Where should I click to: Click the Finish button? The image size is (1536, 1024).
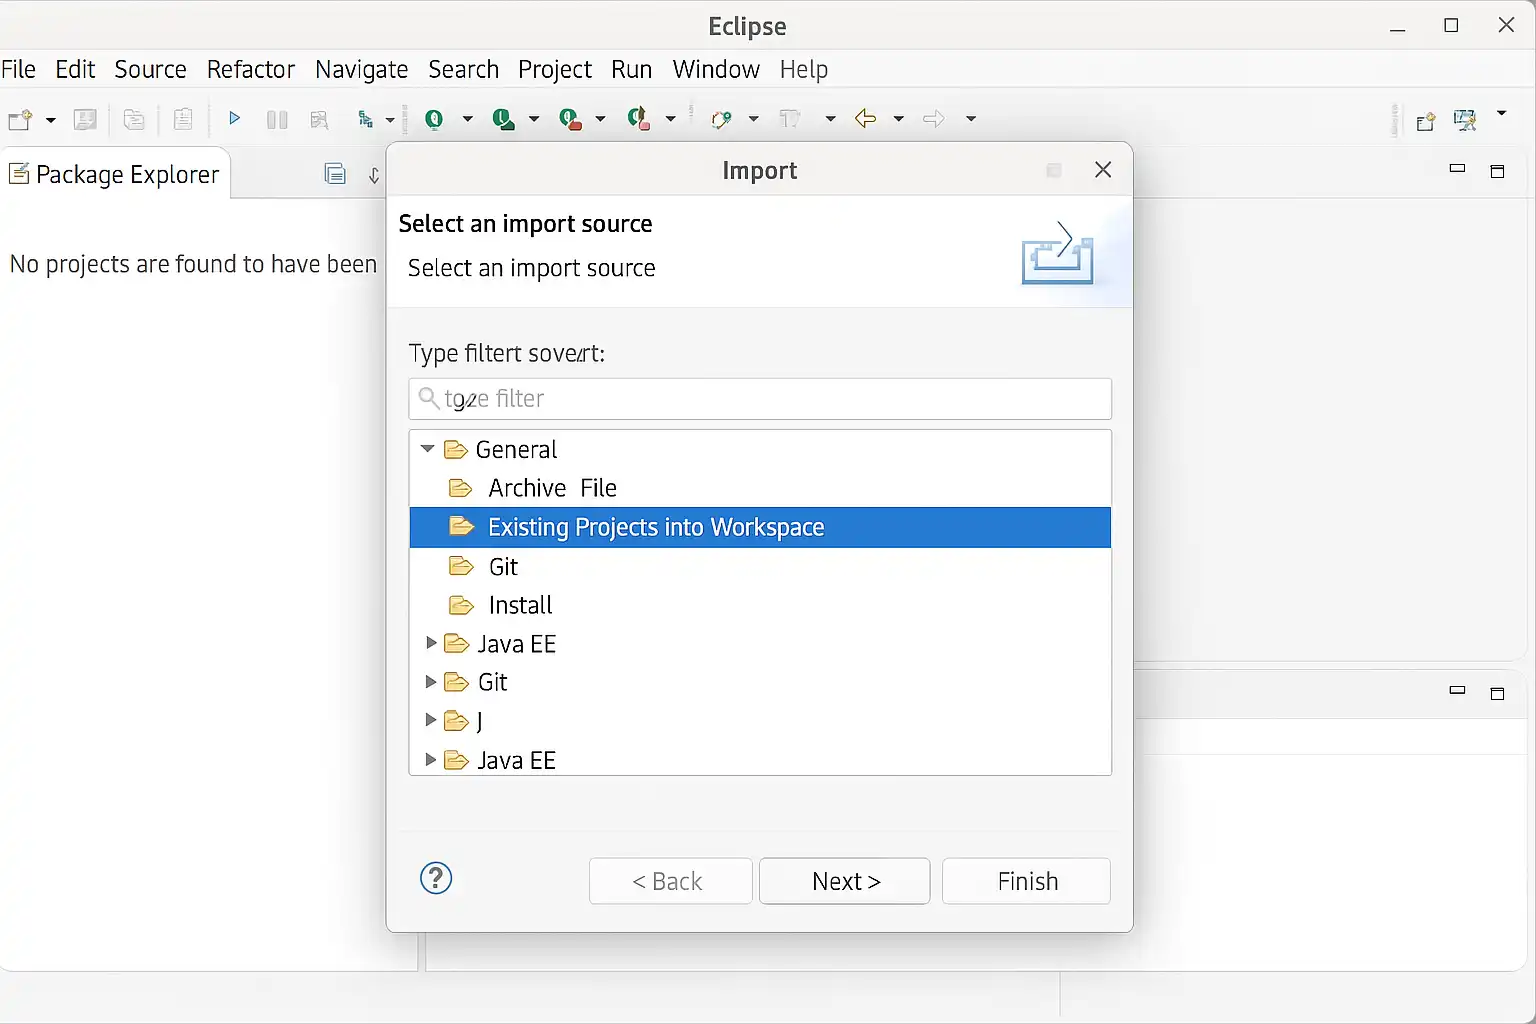[x=1027, y=881]
